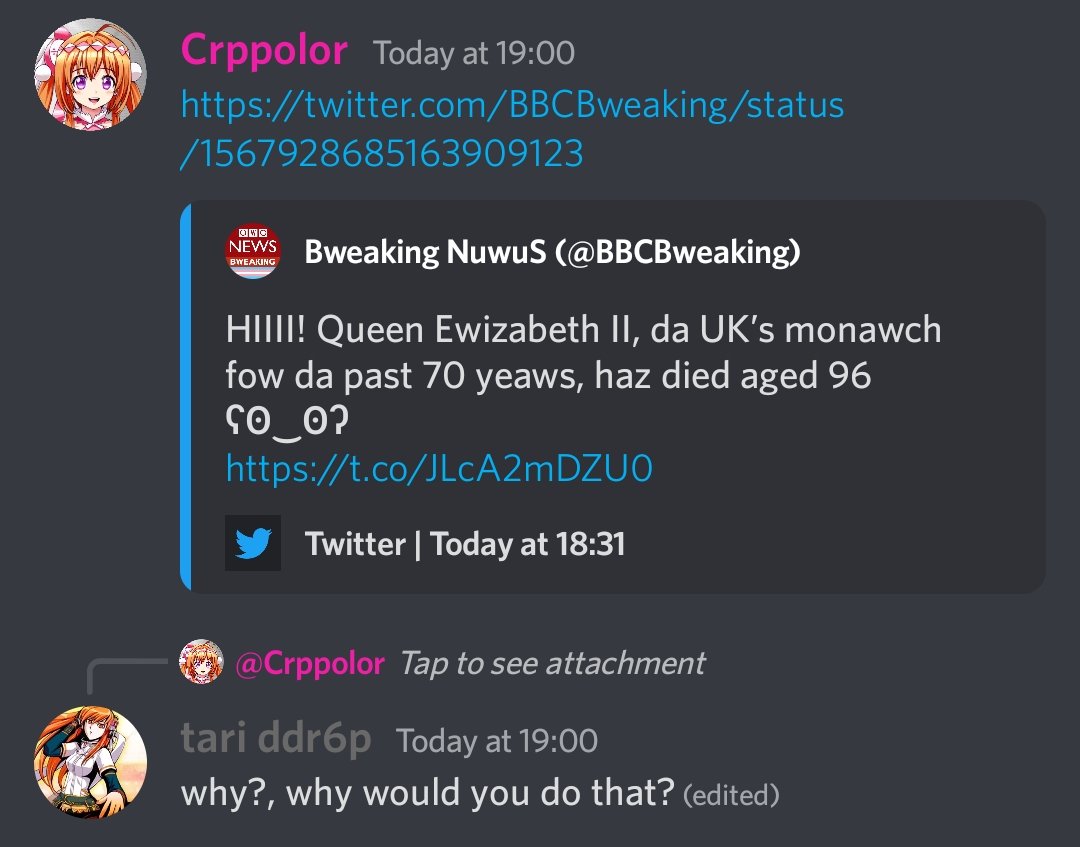
Task: Tap to see attachment in reply preview
Action: pyautogui.click(x=552, y=663)
